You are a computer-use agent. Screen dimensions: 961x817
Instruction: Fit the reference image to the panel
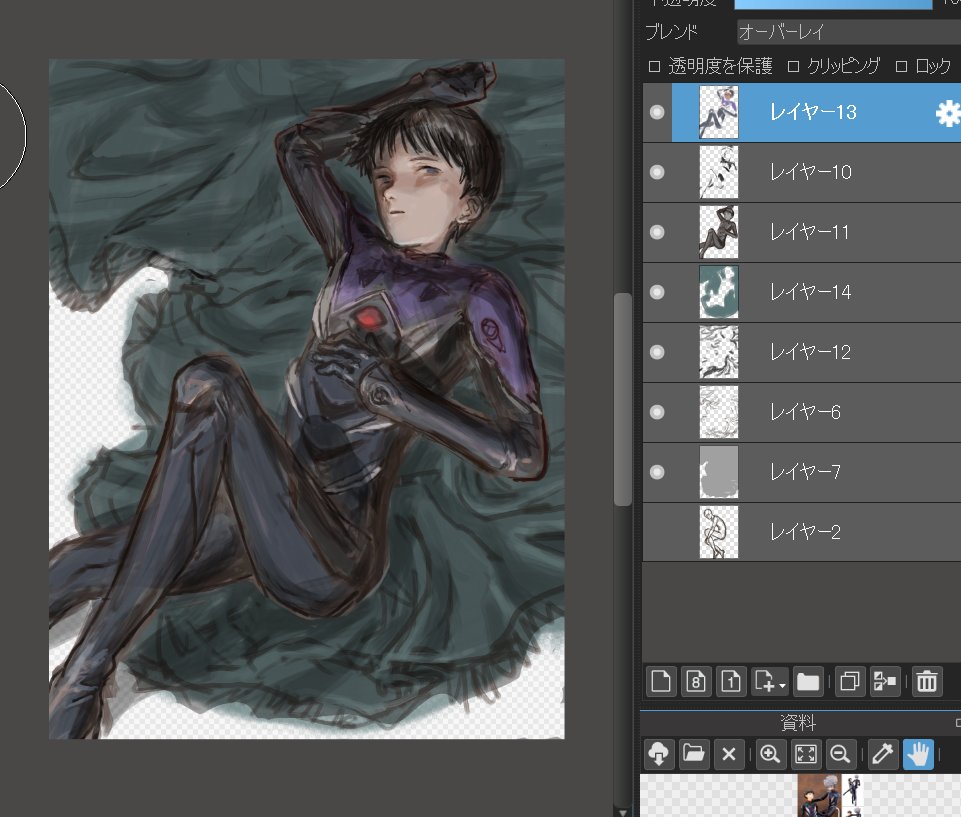[x=805, y=753]
